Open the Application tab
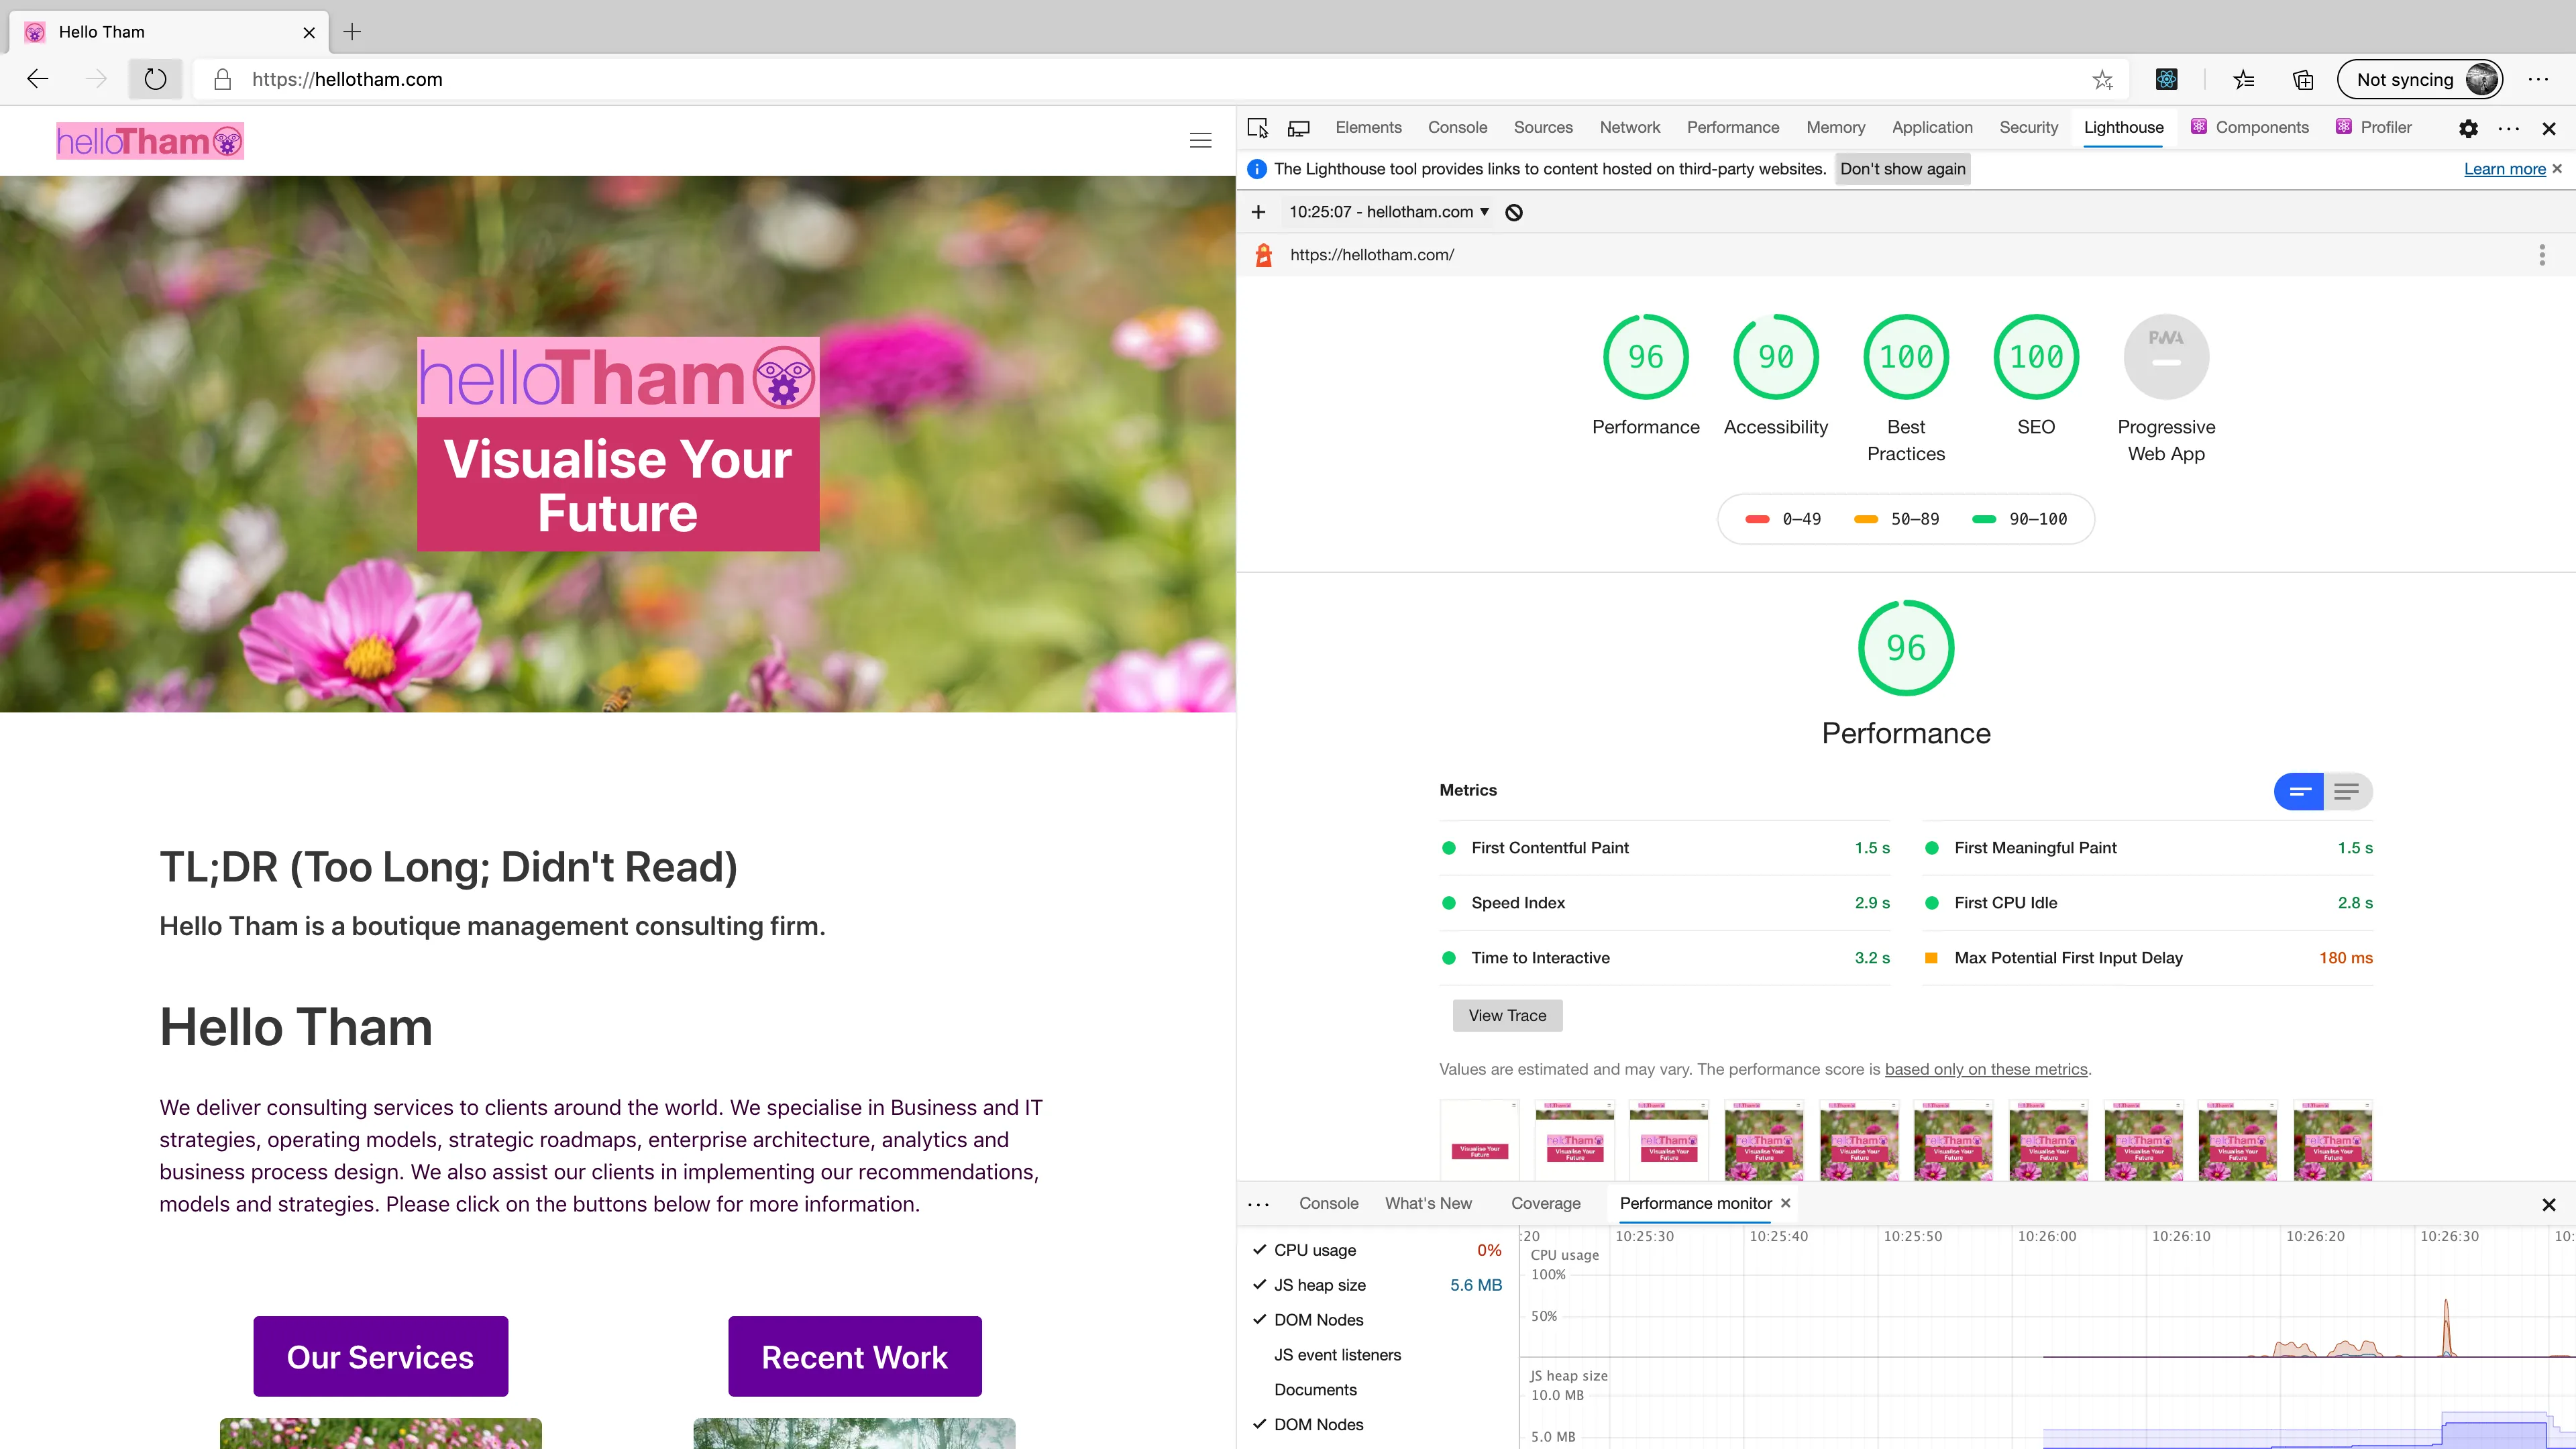The image size is (2576, 1449). click(x=1932, y=128)
